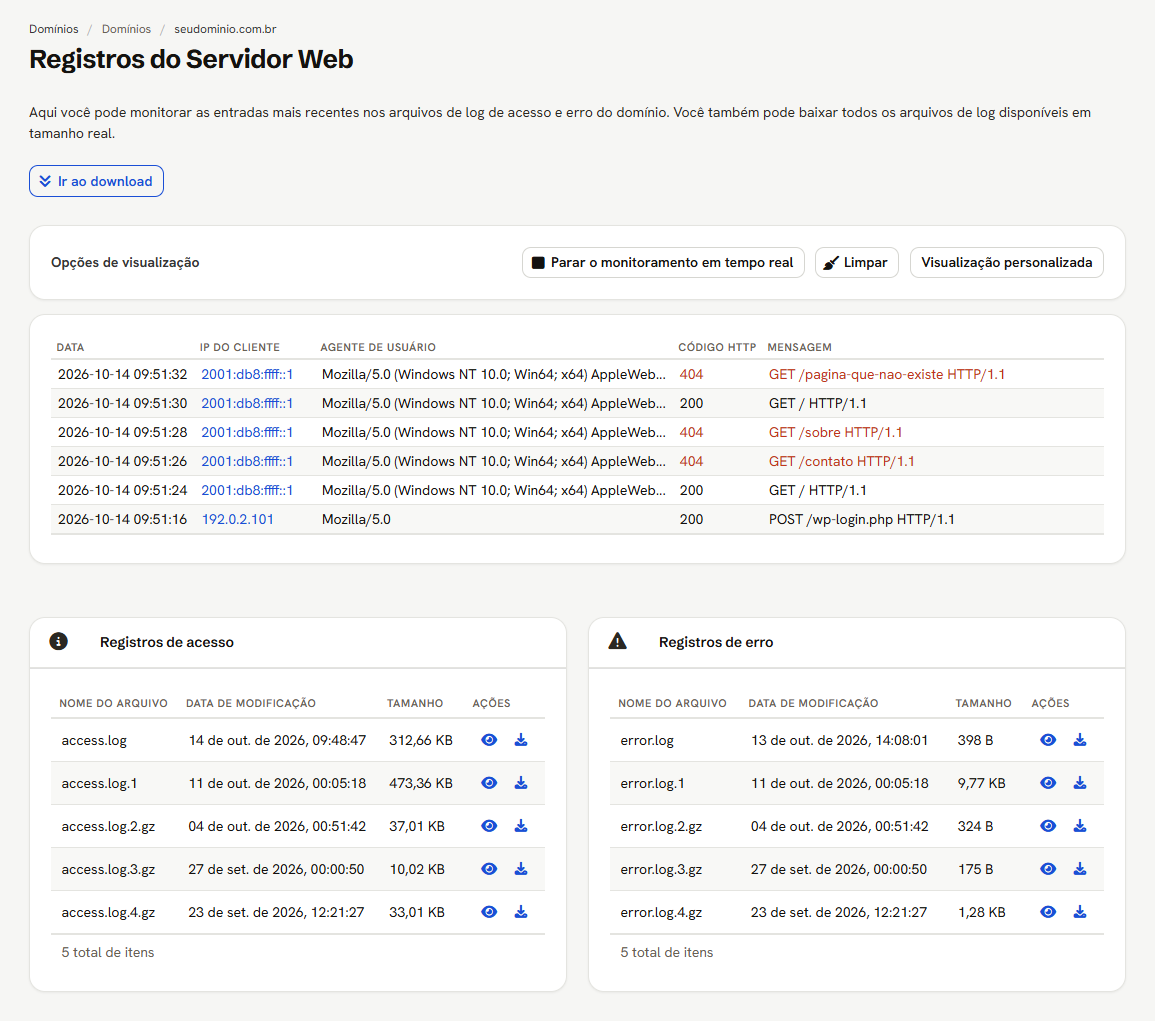Click DATA DE MODIFICAÇÃO header in error logs

(x=813, y=703)
